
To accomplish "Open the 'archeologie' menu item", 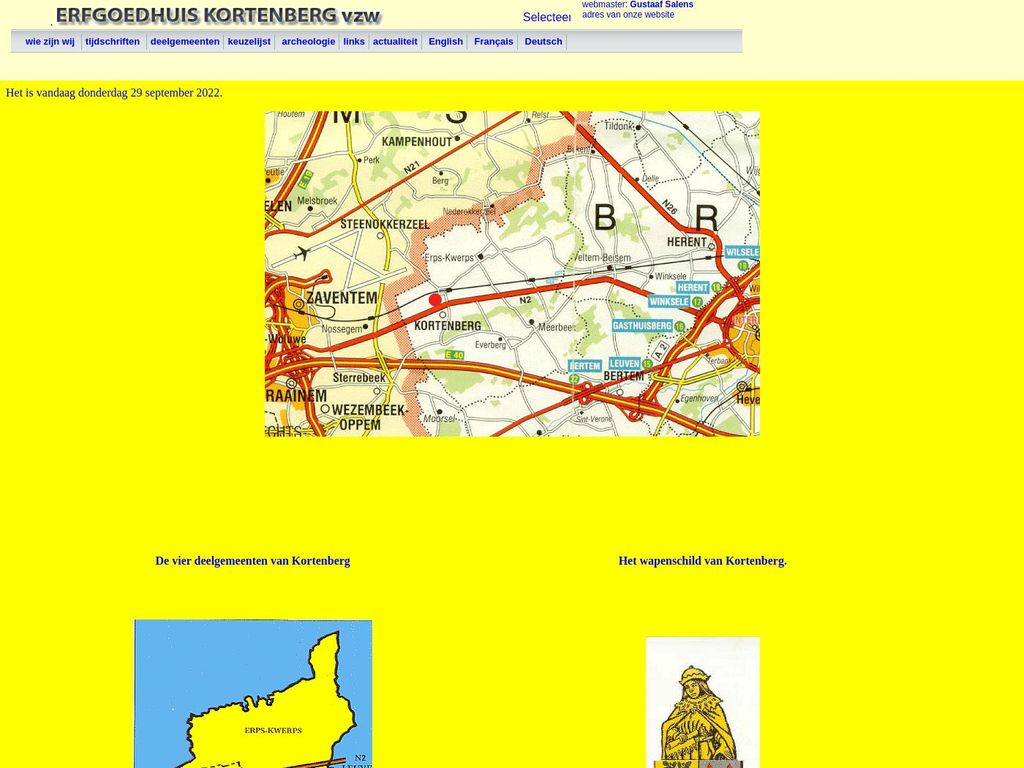I will coord(308,41).
